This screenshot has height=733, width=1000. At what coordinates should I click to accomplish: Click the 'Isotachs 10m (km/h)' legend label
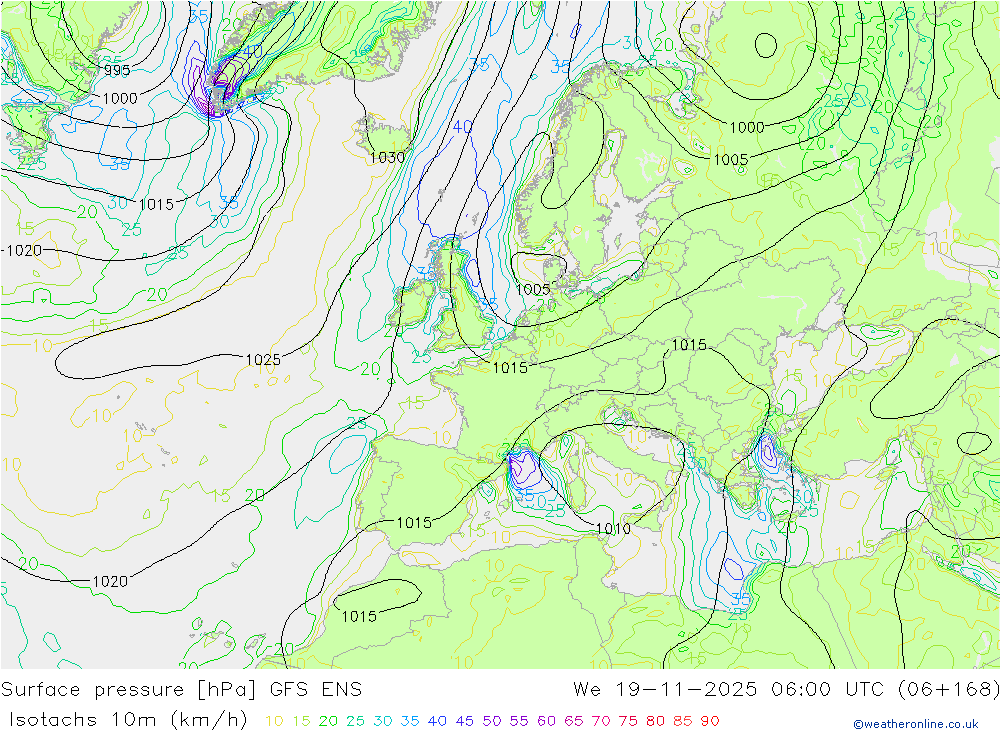point(128,720)
